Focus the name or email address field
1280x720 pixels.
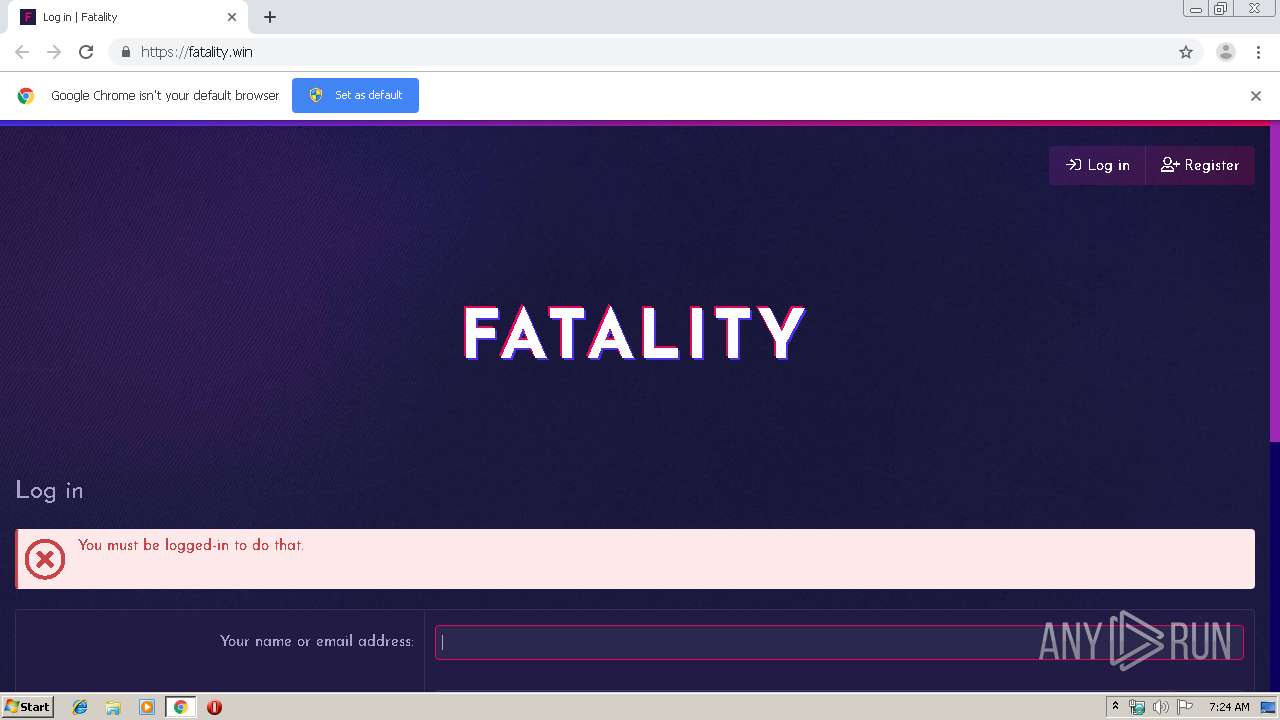point(839,642)
